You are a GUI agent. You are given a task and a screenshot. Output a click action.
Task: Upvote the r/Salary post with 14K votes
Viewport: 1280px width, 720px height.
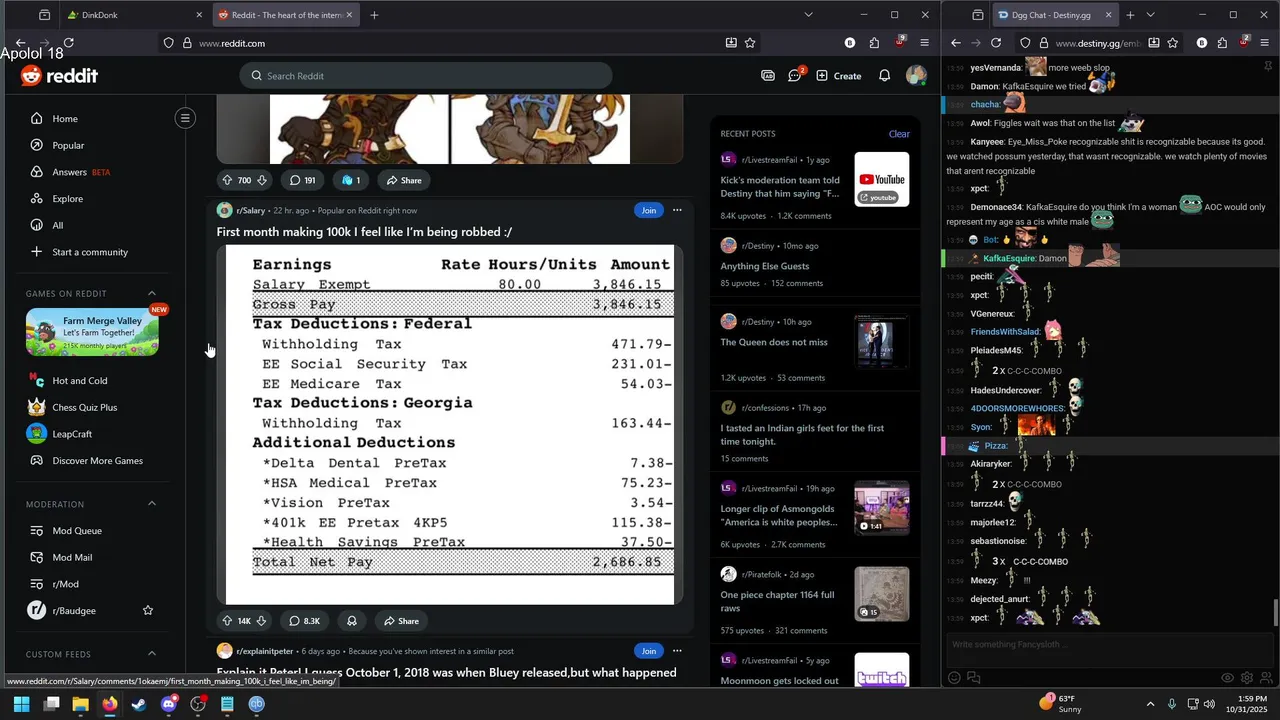[x=227, y=621]
